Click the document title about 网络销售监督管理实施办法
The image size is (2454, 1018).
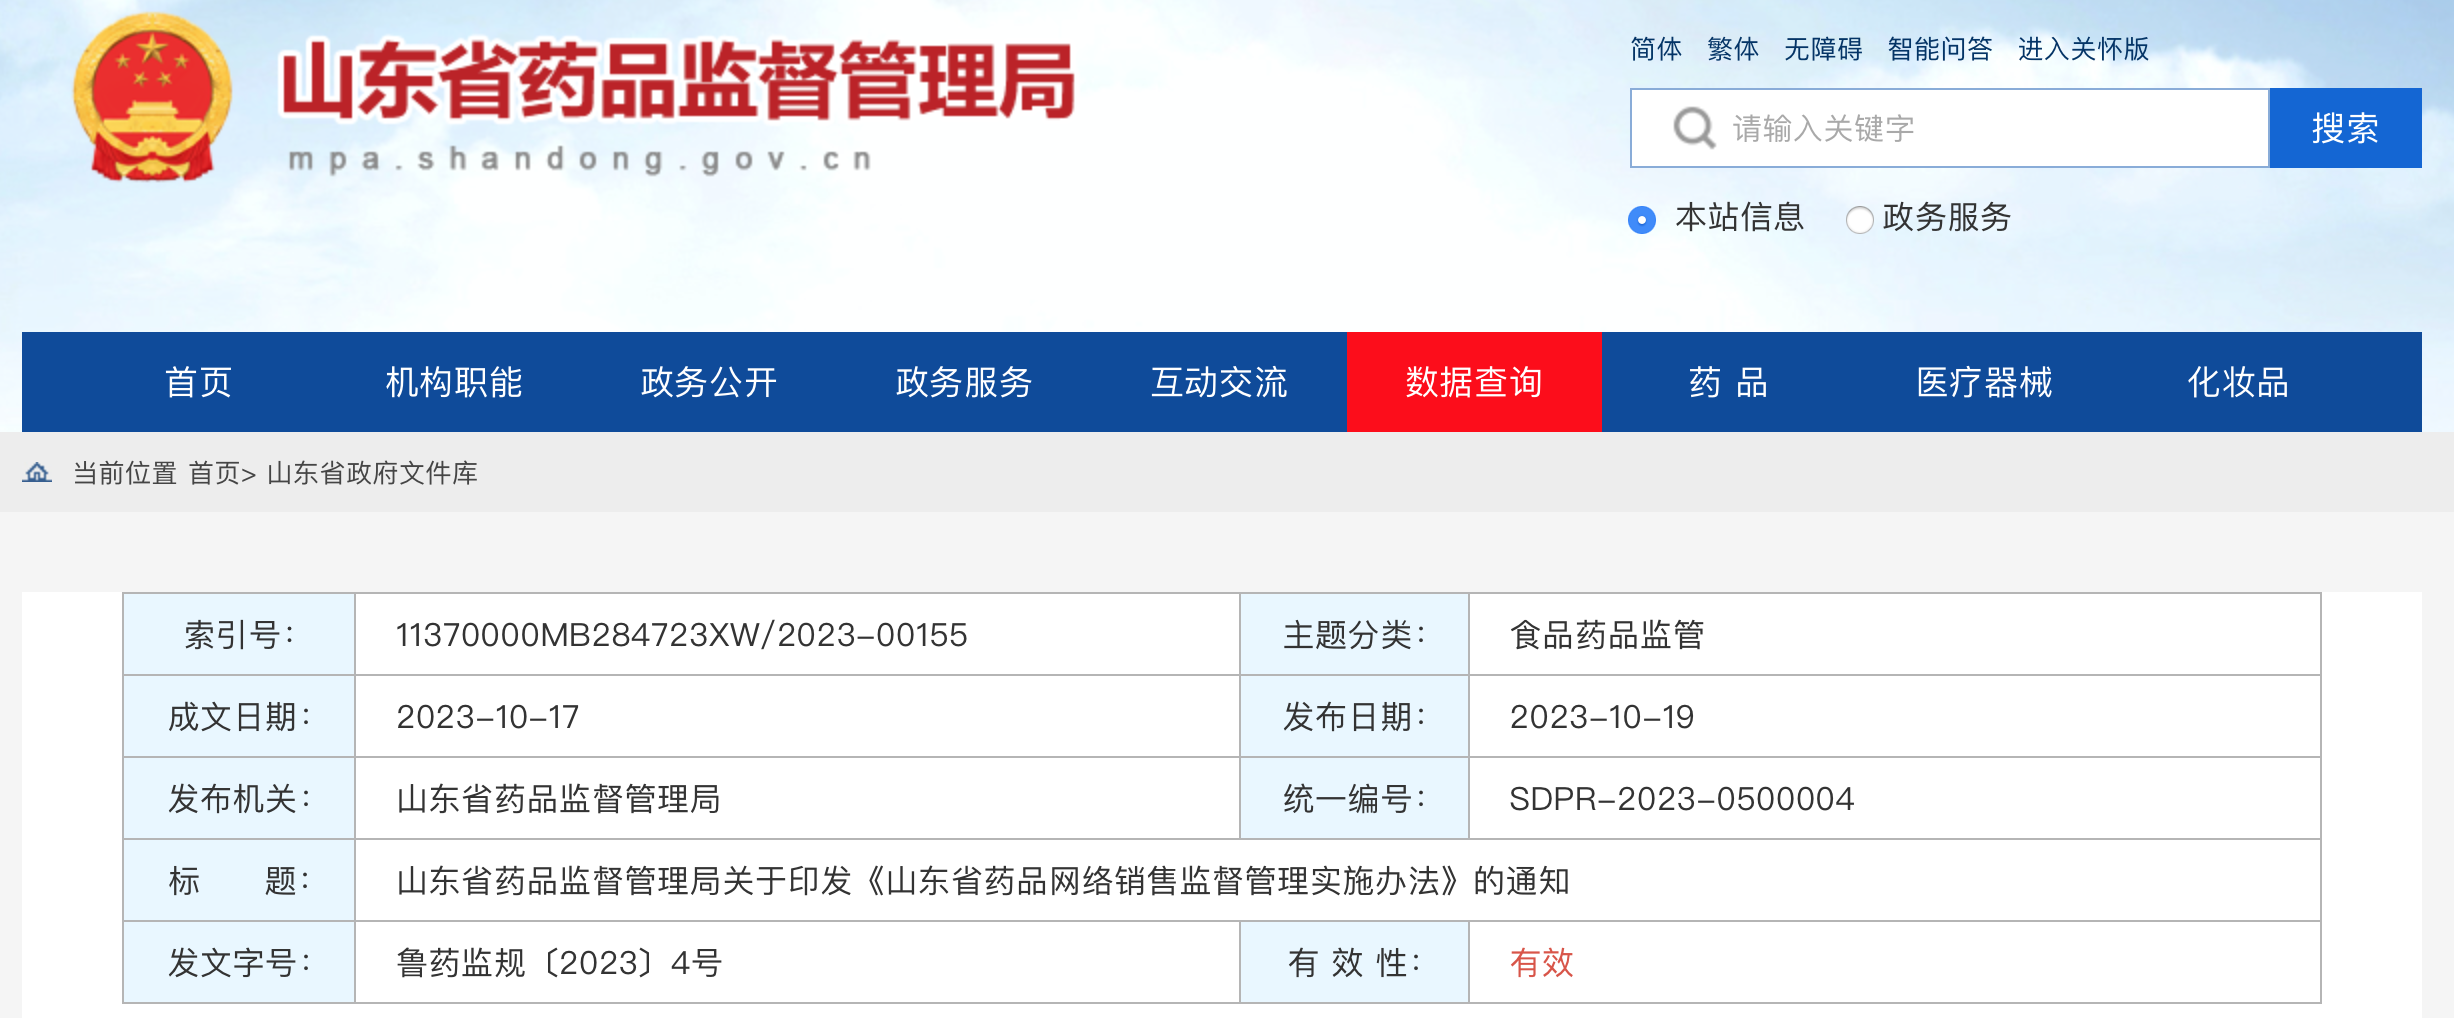point(983,881)
